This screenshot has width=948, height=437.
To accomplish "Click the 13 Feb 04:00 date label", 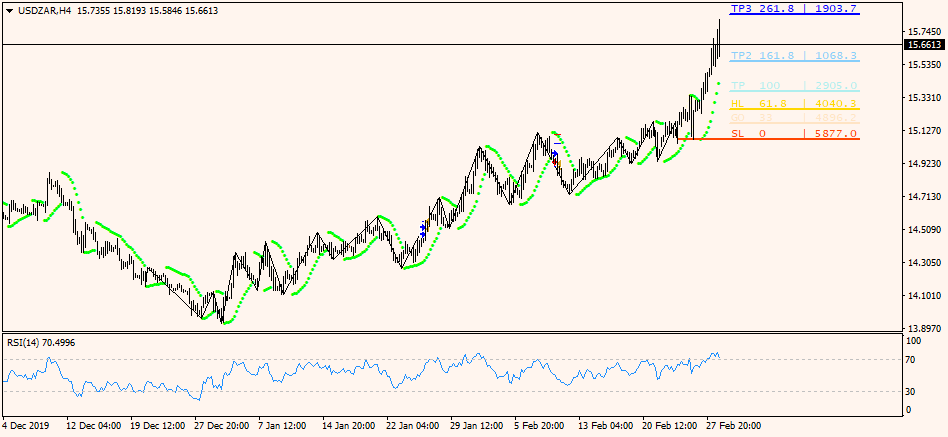I will [606, 425].
